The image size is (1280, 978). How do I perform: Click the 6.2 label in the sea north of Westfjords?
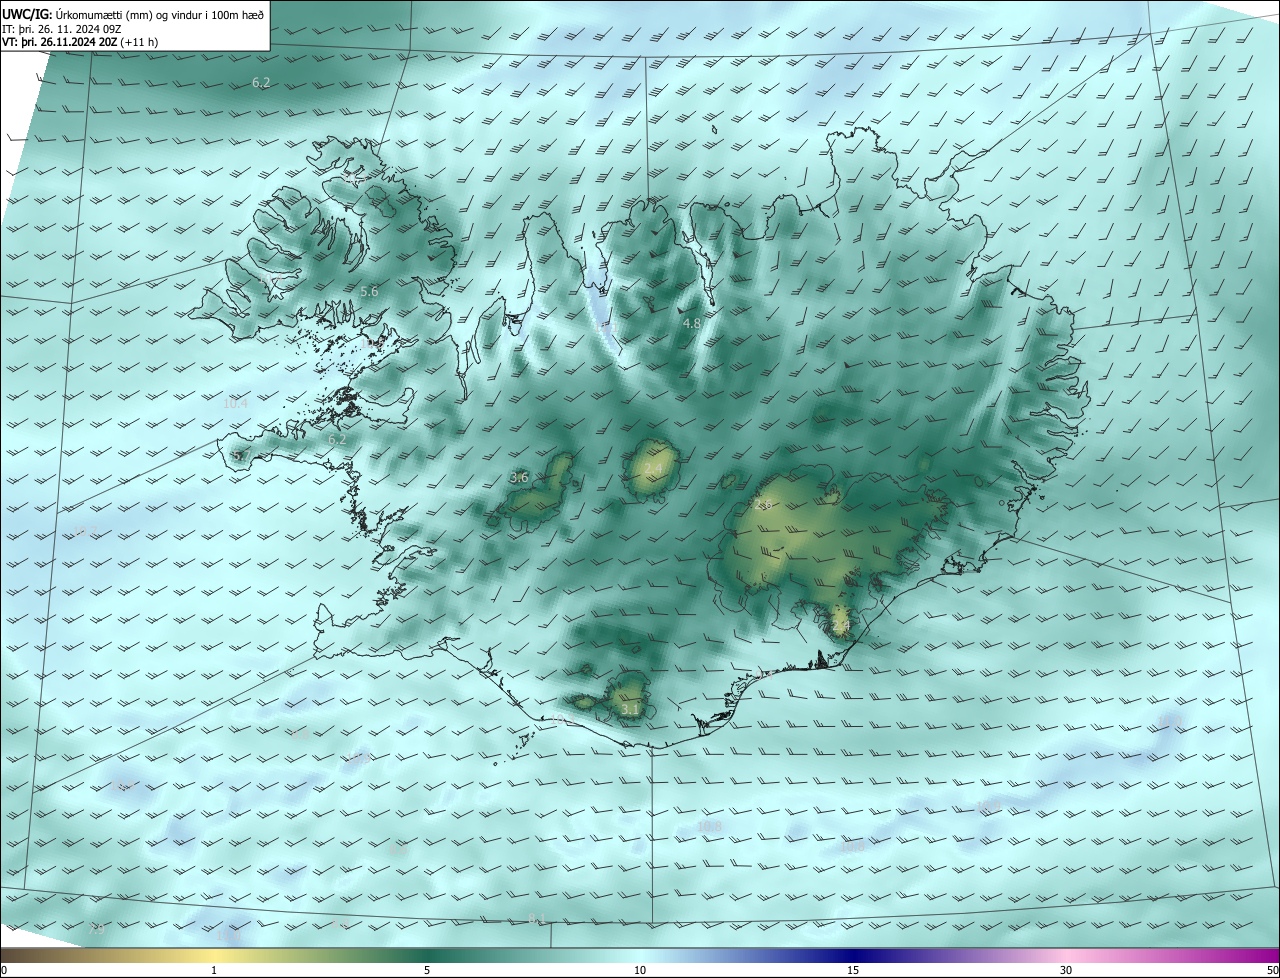[x=261, y=83]
